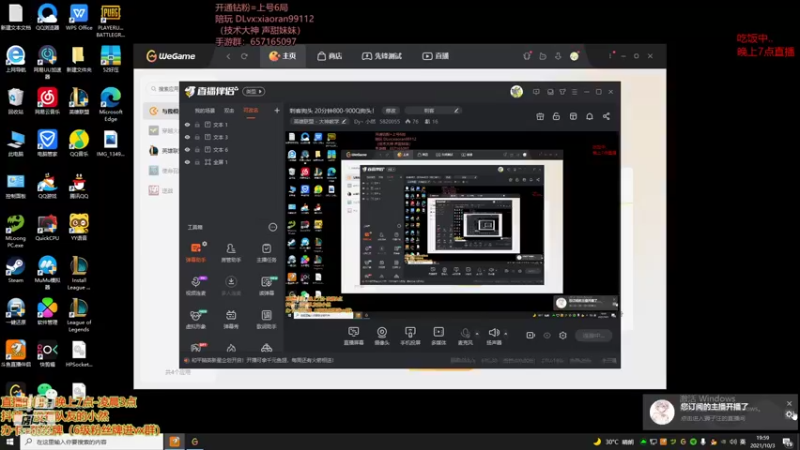Image resolution: width=800 pixels, height=450 pixels.
Task: Click the gift box icon in stream header
Action: (x=540, y=116)
